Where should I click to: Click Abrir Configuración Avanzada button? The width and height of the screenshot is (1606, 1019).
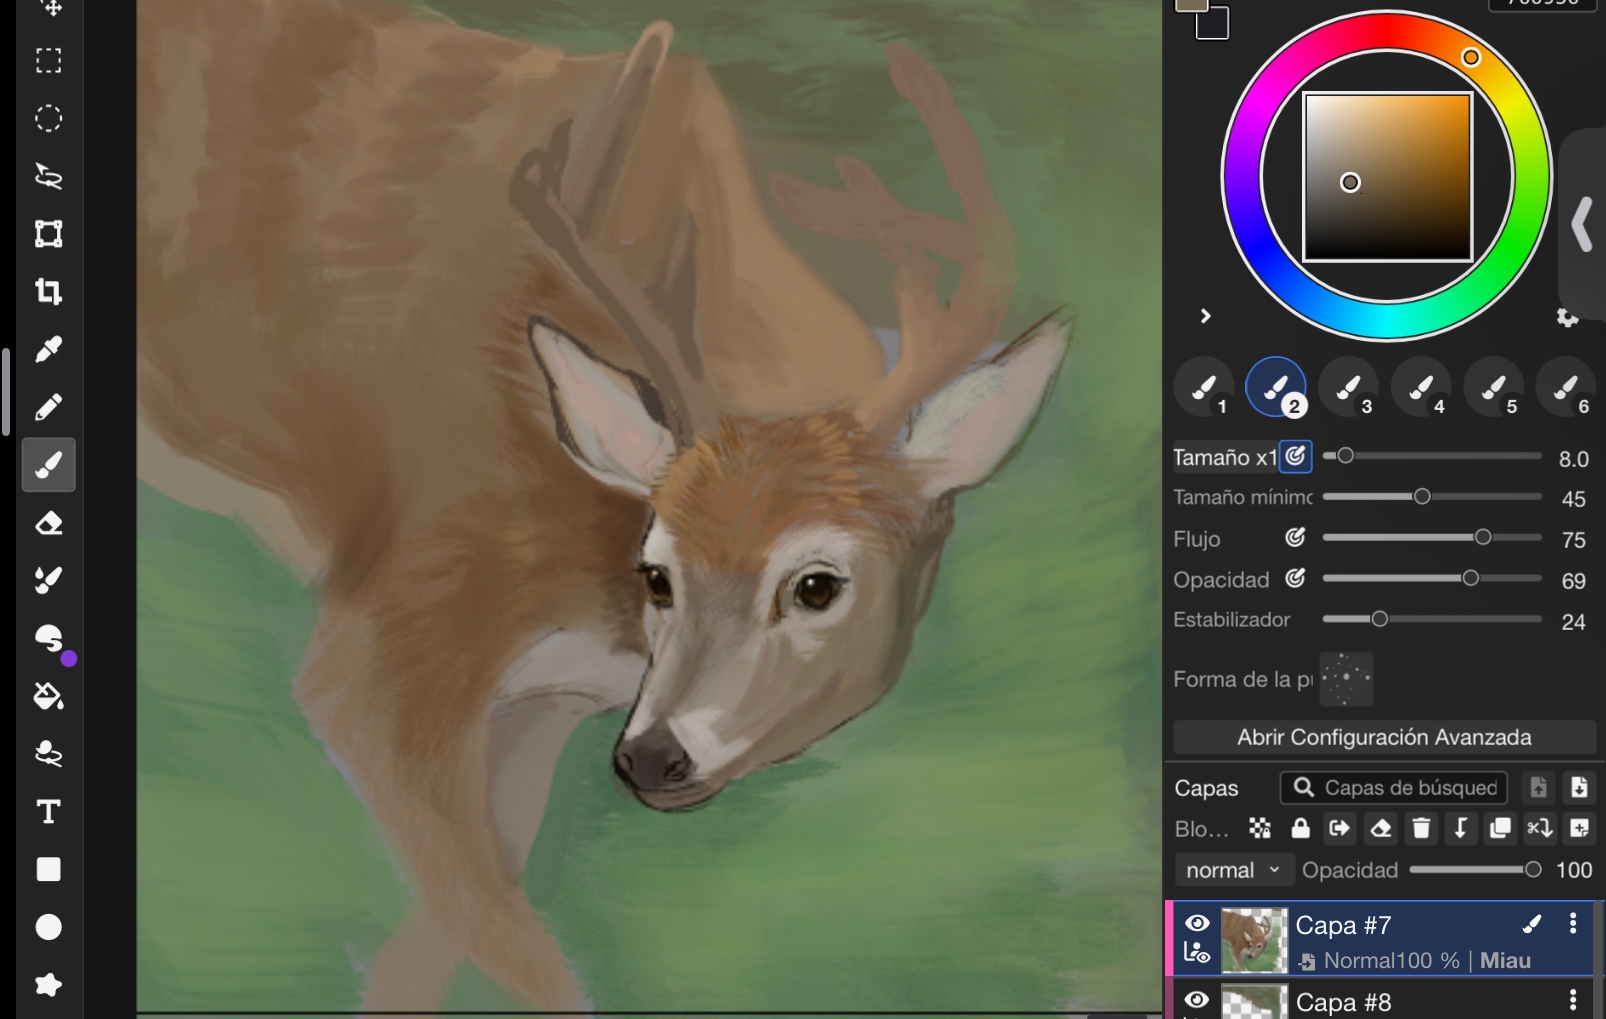[1384, 737]
